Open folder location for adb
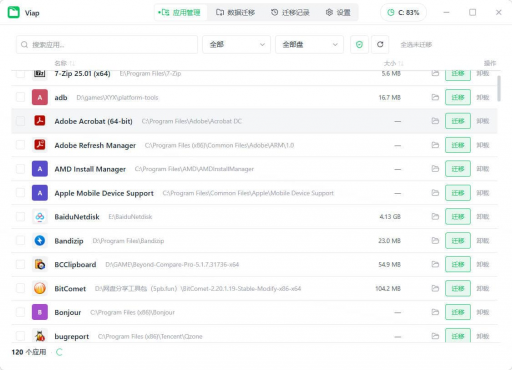The image size is (512, 370). (435, 97)
